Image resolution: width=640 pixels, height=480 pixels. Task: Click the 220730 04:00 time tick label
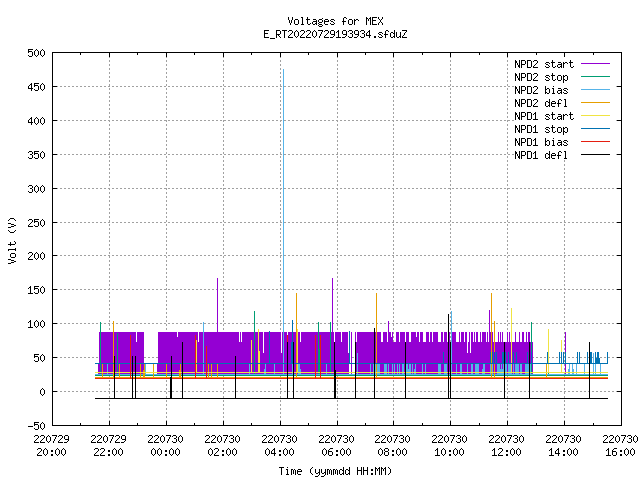pyautogui.click(x=280, y=446)
